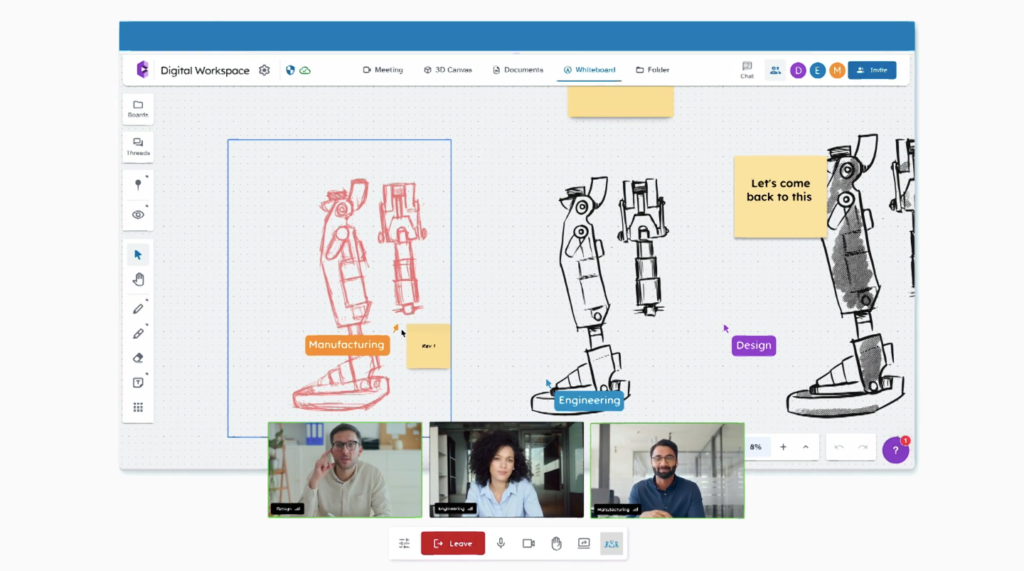This screenshot has width=1024, height=571.
Task: Choose the Hand pan tool
Action: point(138,280)
